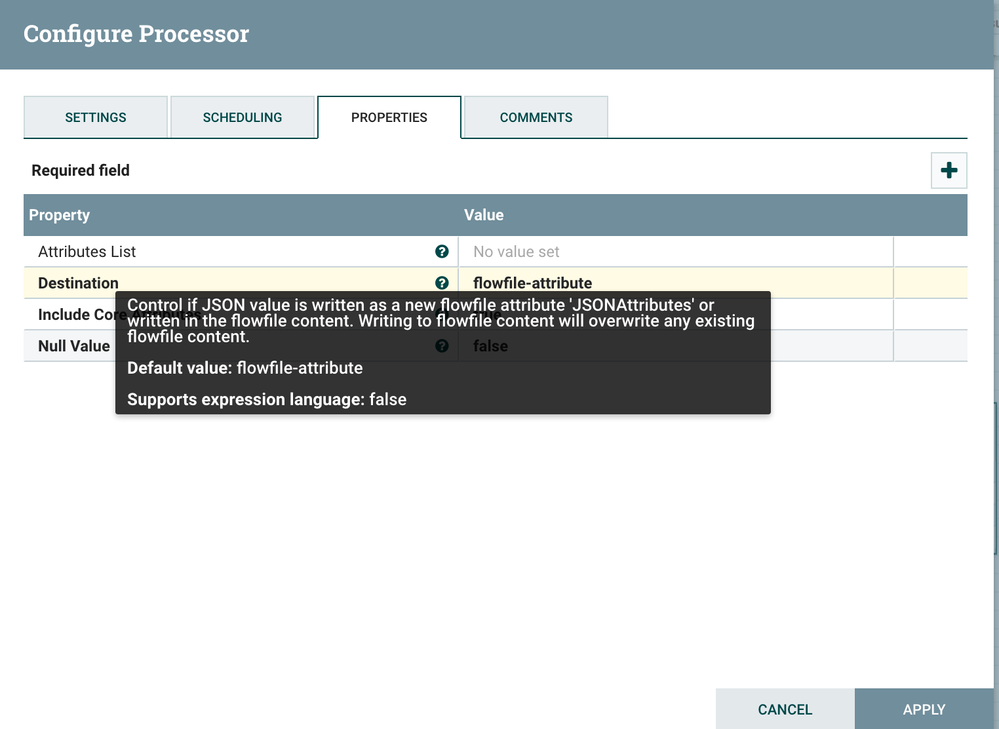Image resolution: width=999 pixels, height=729 pixels.
Task: Click help icon in Null Value row
Action: coord(442,346)
